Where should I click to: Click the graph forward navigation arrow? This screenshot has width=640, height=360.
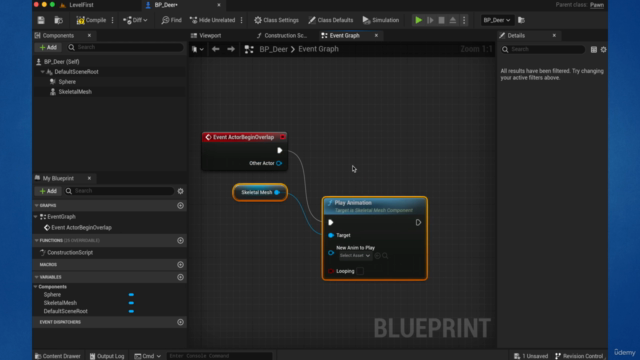(x=231, y=49)
